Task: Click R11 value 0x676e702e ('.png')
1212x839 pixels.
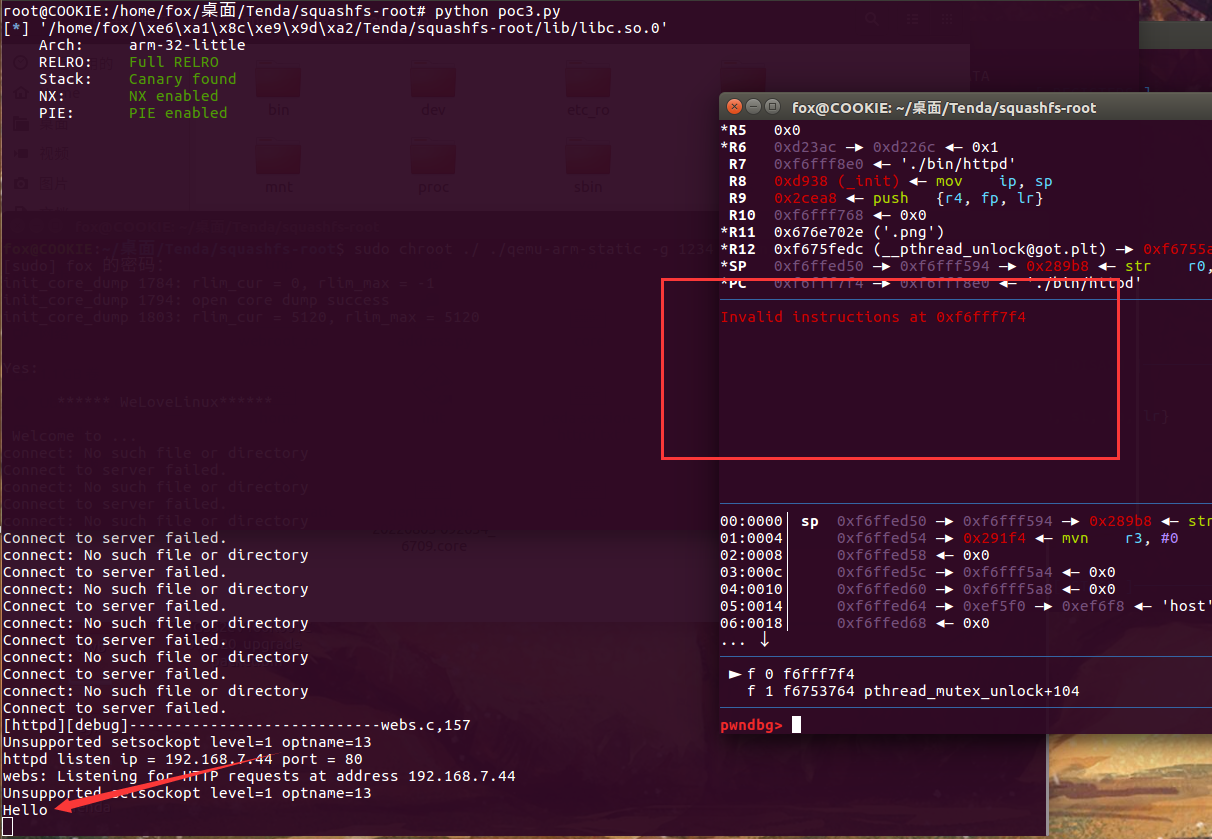Action: pyautogui.click(x=860, y=232)
